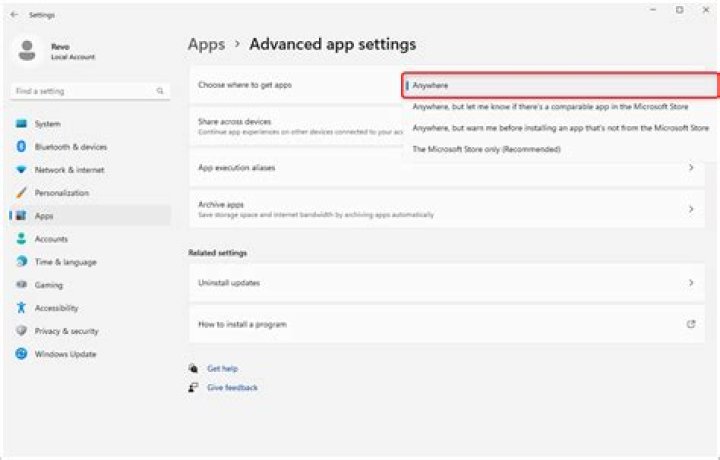The width and height of the screenshot is (720, 460).
Task: Click the System icon in sidebar
Action: click(20, 124)
